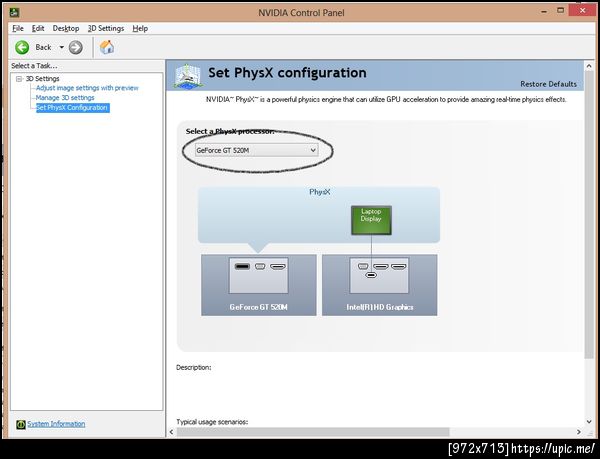600x459 pixels.
Task: Click the Description: label
Action: pos(194,368)
